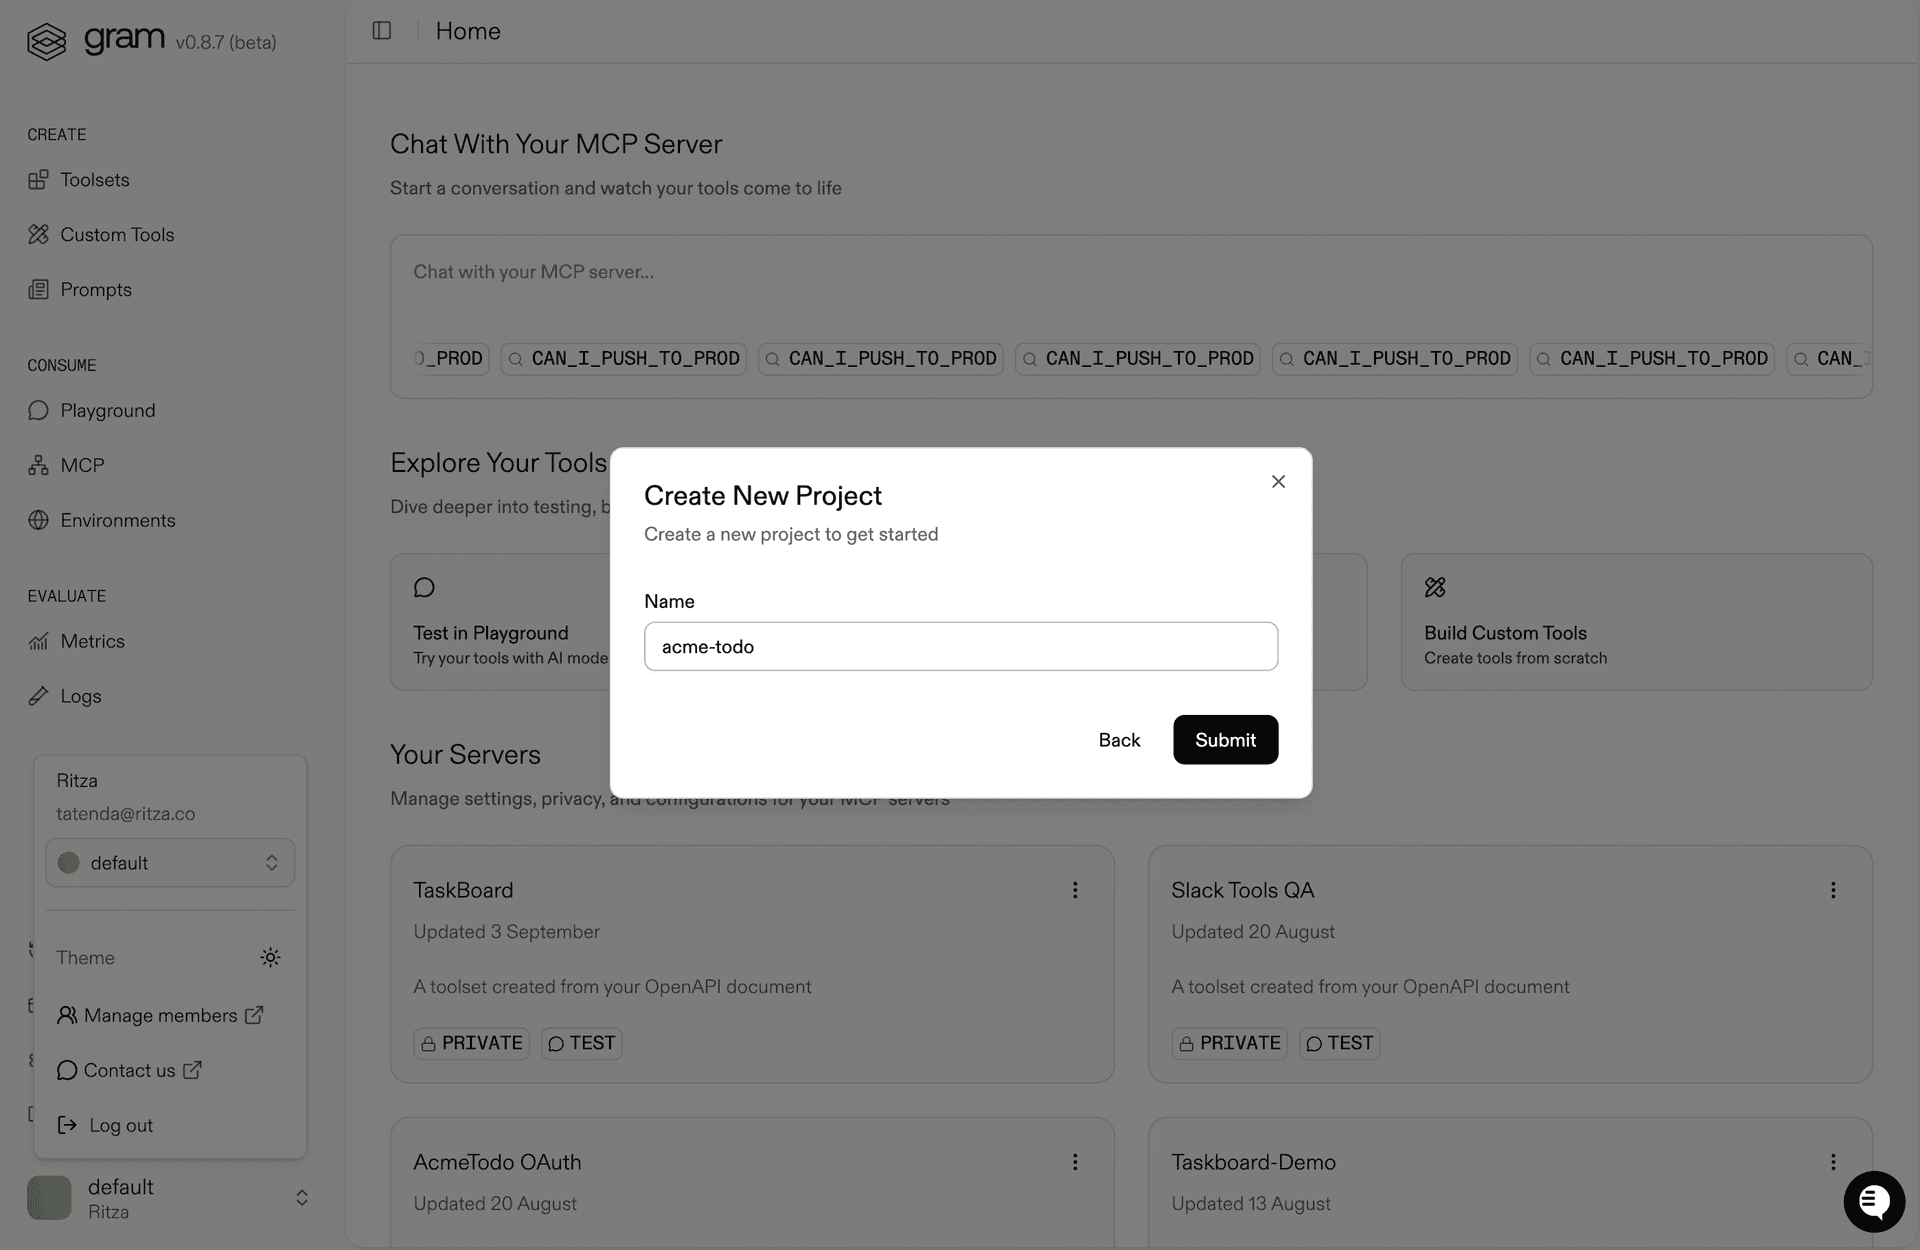The image size is (1920, 1250).
Task: Open the Logs panel
Action: coord(80,696)
